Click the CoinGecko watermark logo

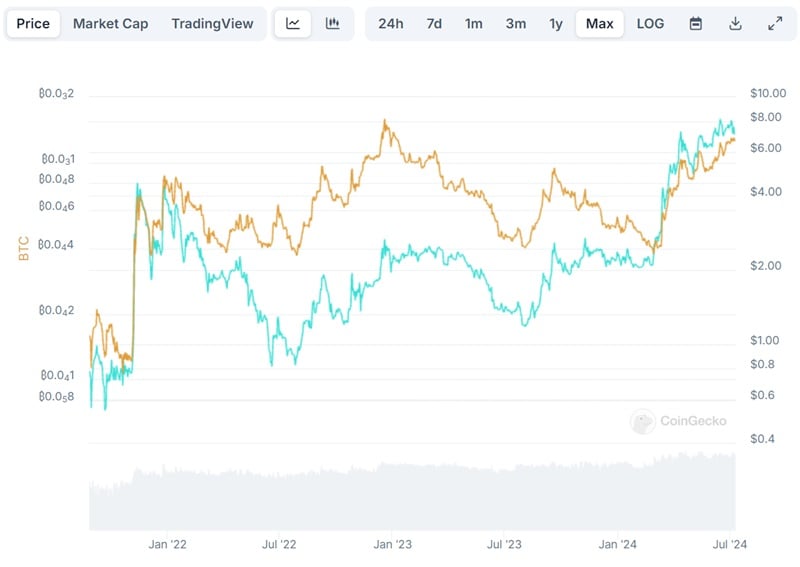pos(678,421)
